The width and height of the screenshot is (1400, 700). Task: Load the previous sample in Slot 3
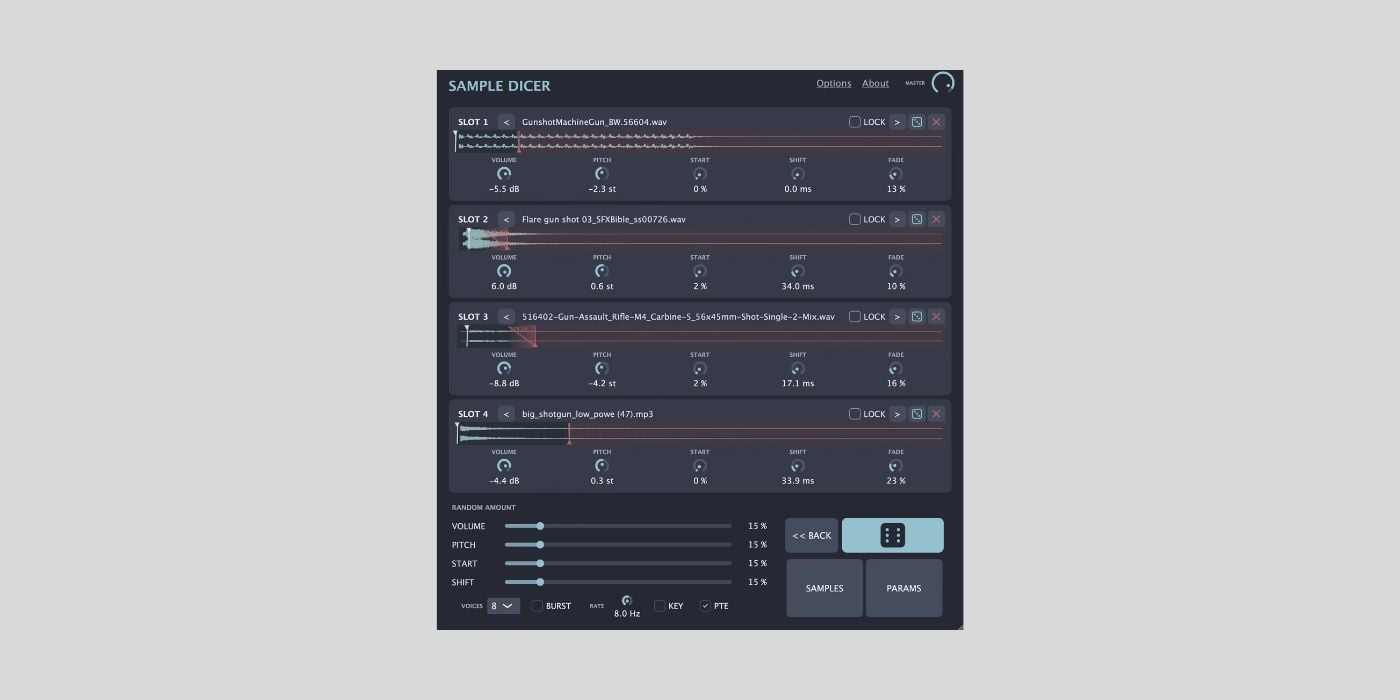click(x=506, y=316)
